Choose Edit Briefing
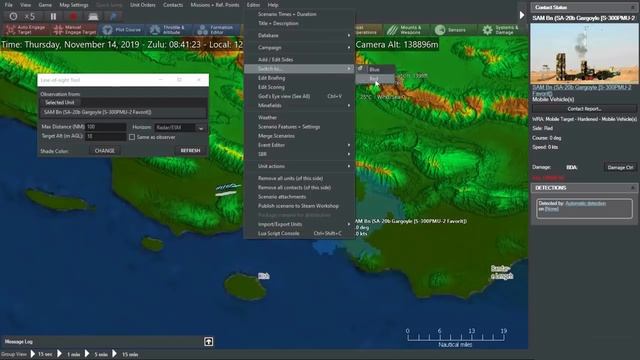The image size is (640, 360). (x=299, y=78)
